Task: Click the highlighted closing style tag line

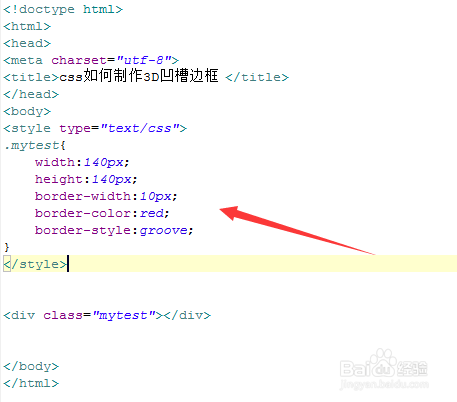Action: pyautogui.click(x=230, y=264)
